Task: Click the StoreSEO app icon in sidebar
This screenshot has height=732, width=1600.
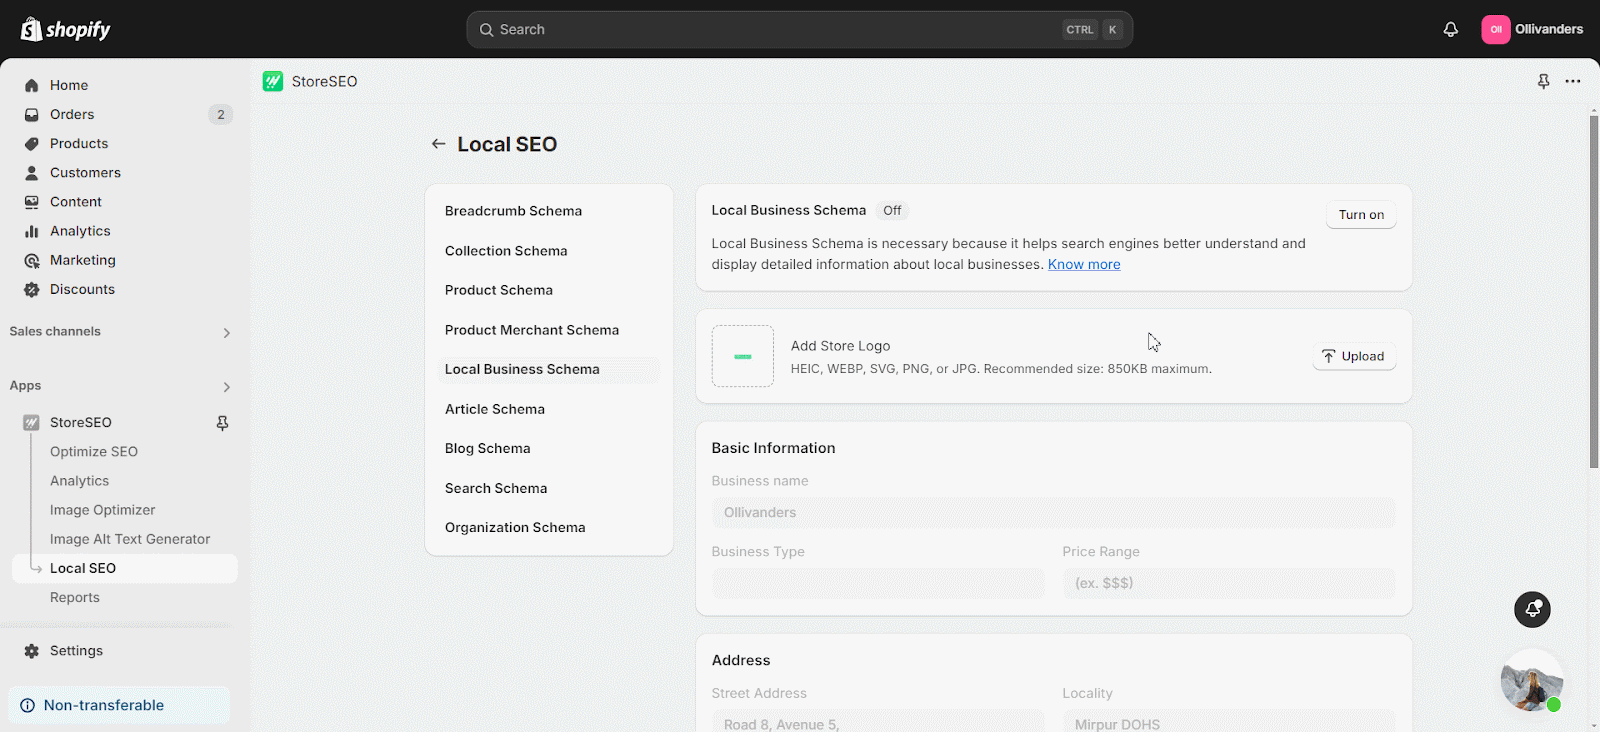Action: pos(31,422)
